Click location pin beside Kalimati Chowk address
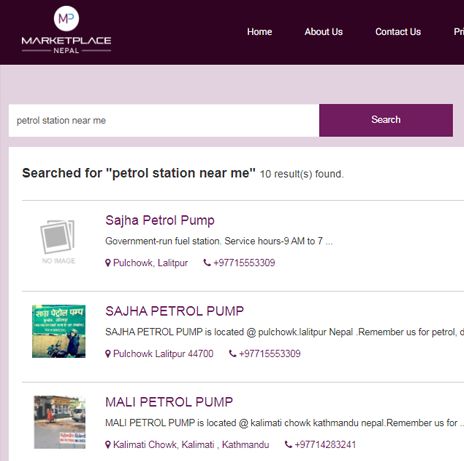 [108, 445]
